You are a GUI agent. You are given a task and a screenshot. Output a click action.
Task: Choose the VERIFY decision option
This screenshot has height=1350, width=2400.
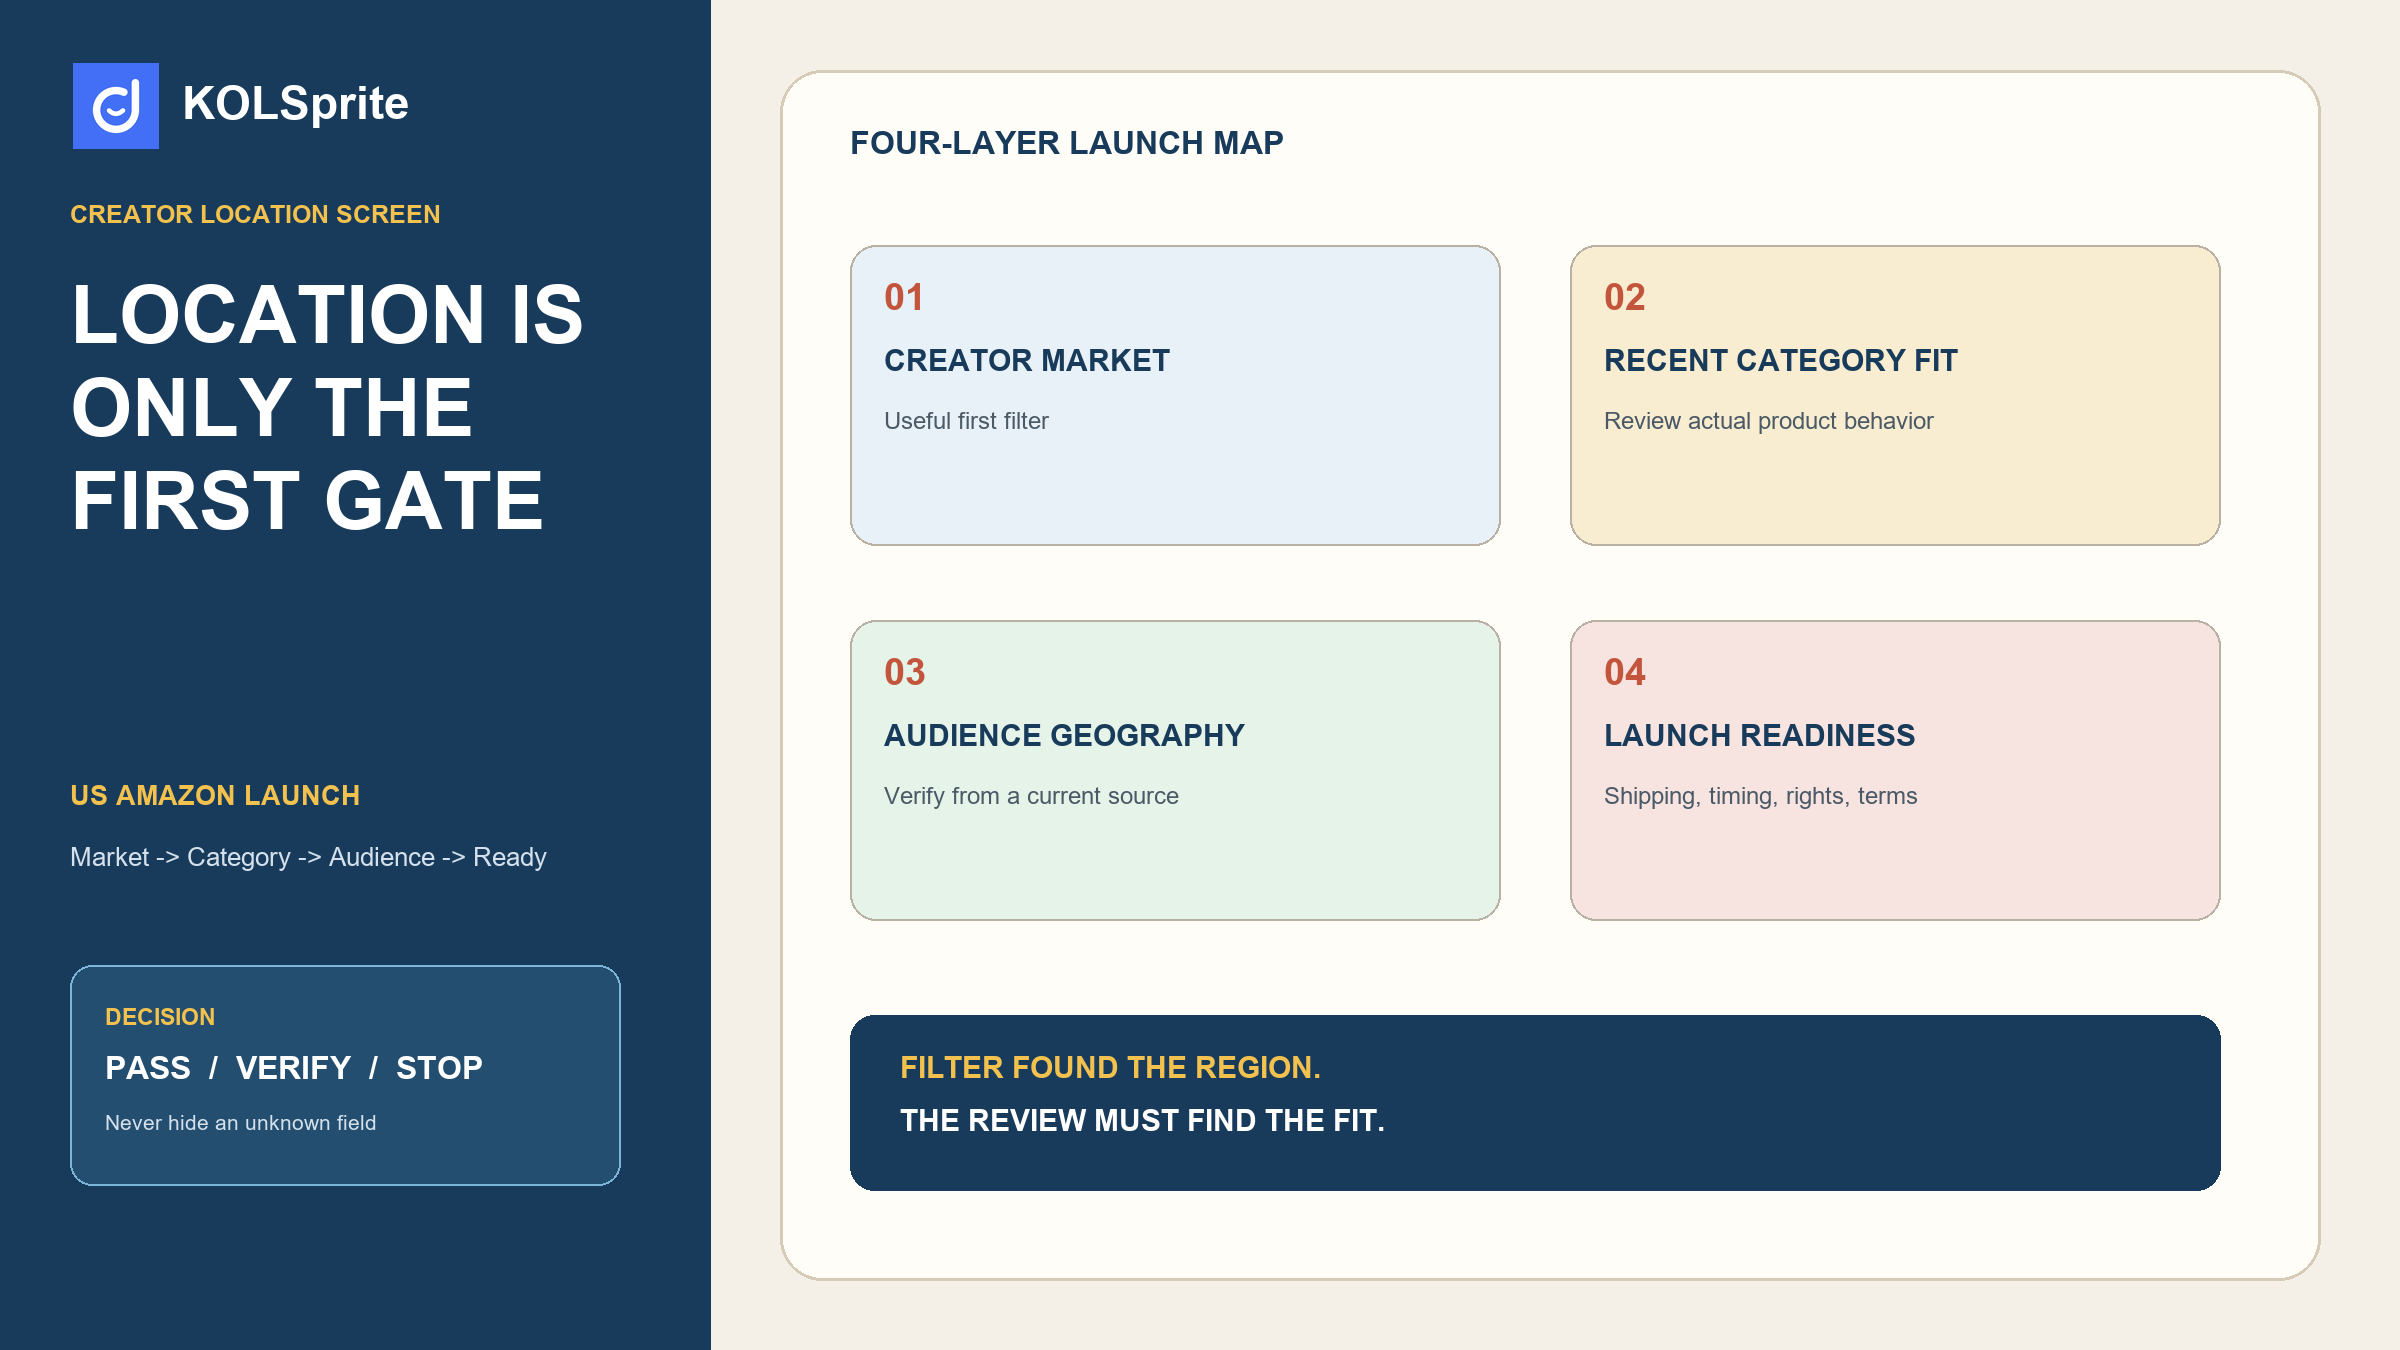pos(293,1068)
